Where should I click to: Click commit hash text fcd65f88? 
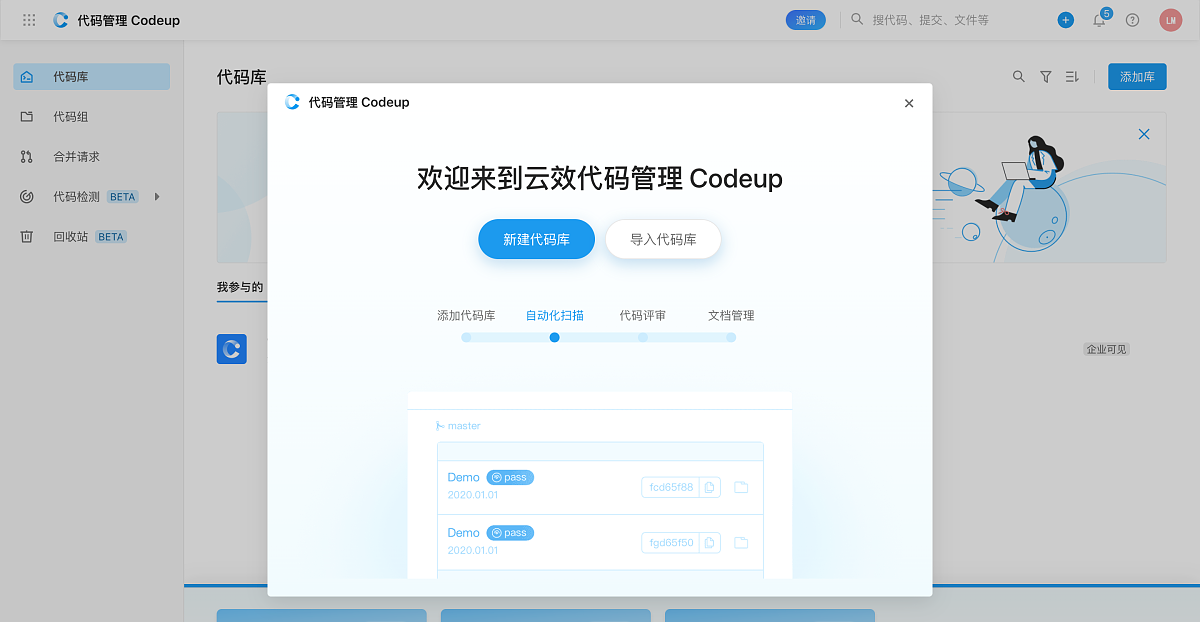point(671,487)
